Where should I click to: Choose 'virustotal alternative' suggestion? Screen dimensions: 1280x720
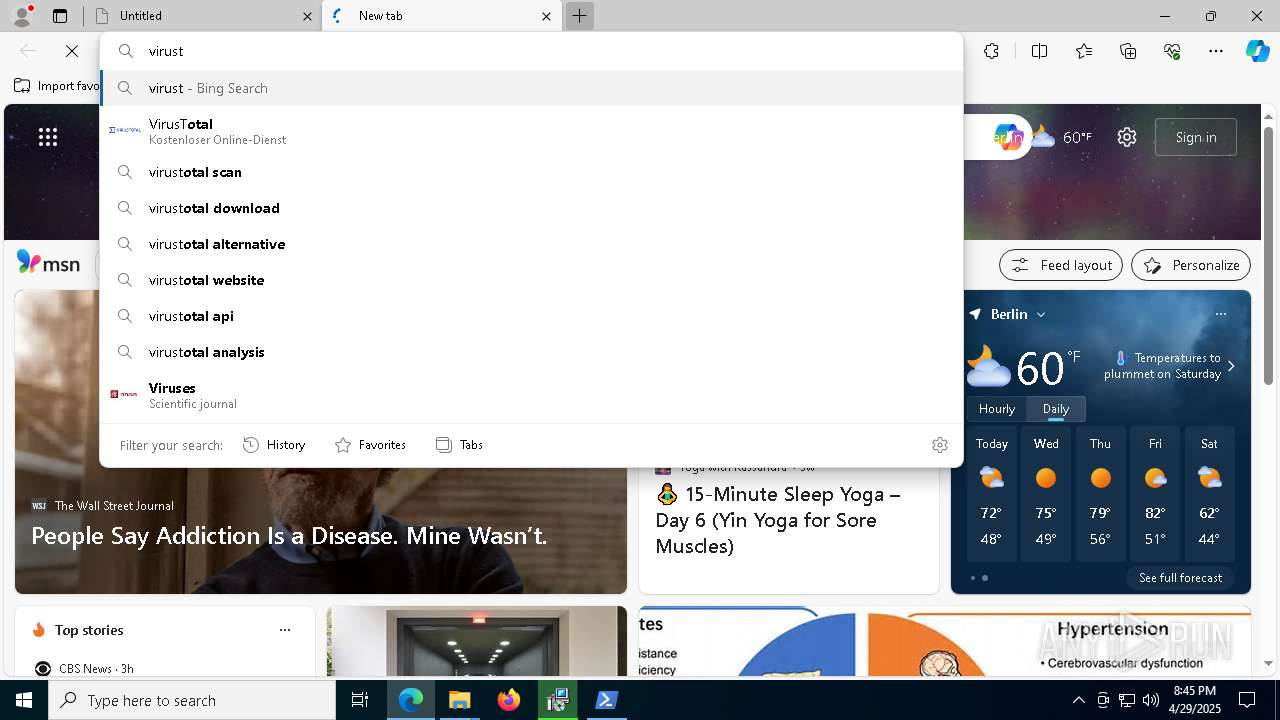[x=531, y=244]
